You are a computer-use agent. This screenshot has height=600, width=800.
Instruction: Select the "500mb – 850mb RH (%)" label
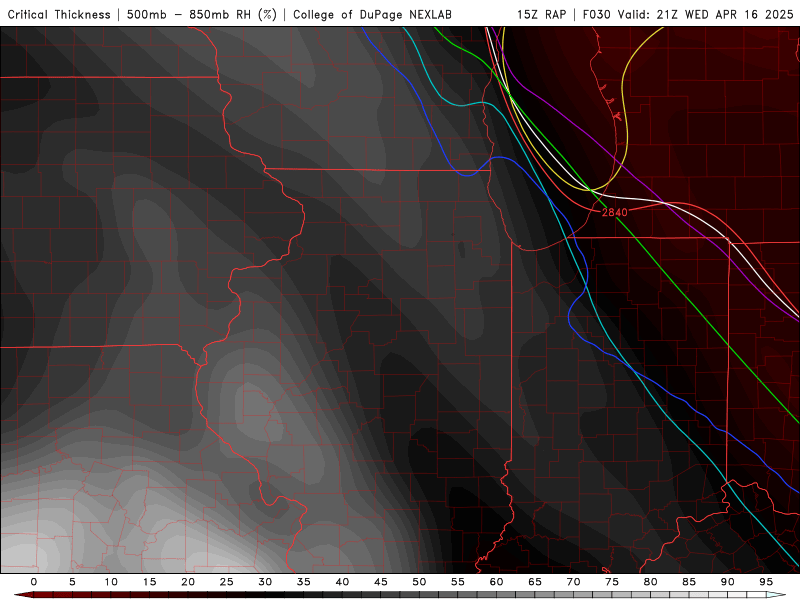tap(202, 14)
